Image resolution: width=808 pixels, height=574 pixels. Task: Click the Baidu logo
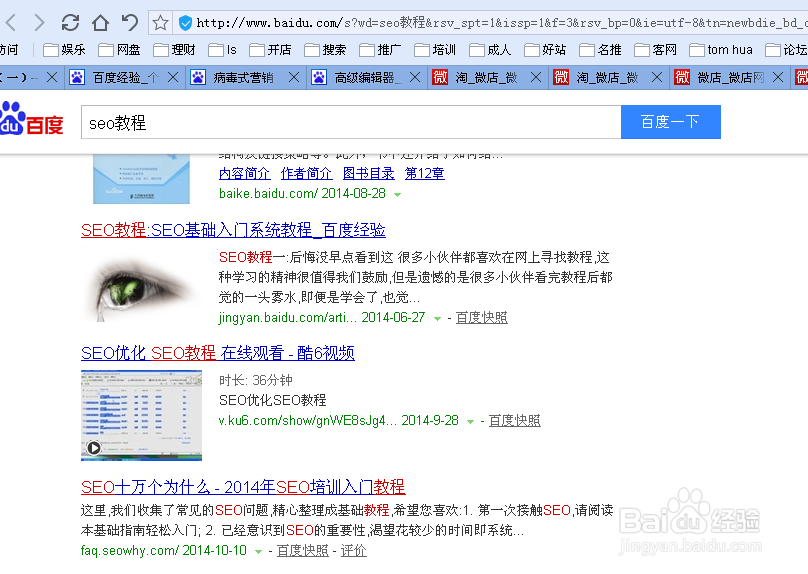tap(31, 119)
